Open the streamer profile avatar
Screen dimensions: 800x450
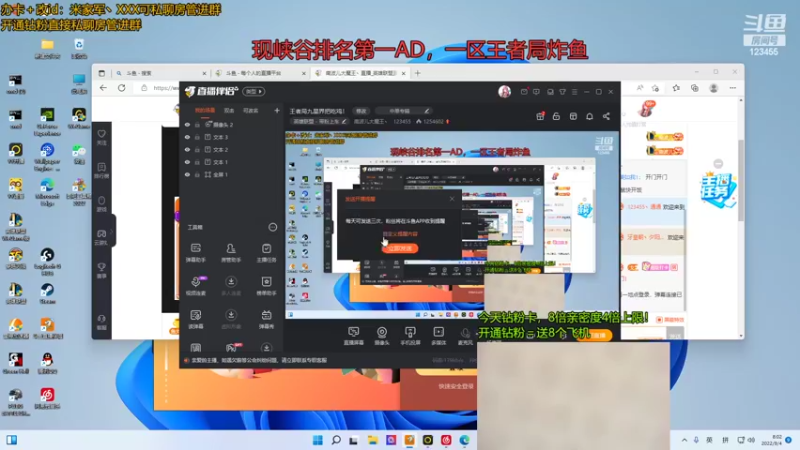click(x=504, y=91)
